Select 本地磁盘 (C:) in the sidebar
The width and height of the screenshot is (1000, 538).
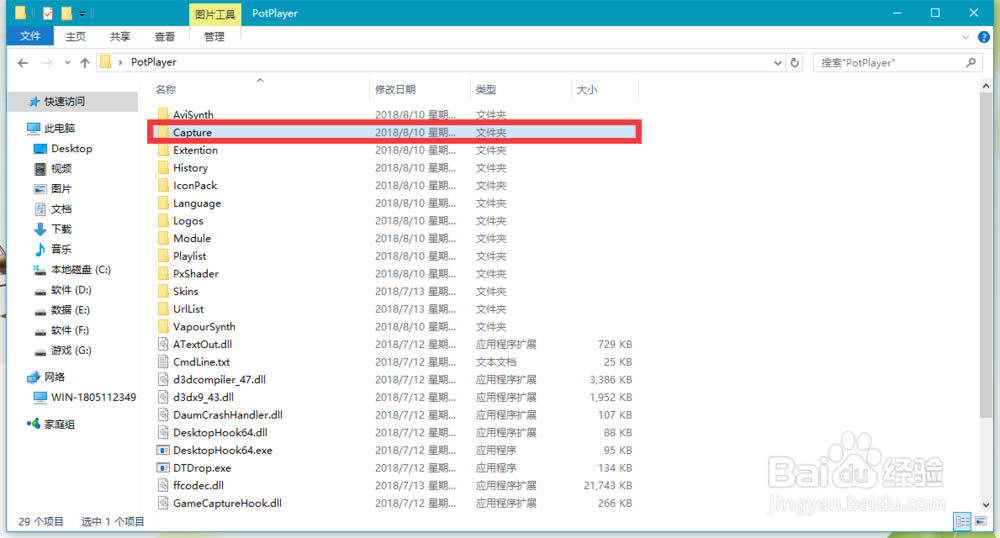80,269
